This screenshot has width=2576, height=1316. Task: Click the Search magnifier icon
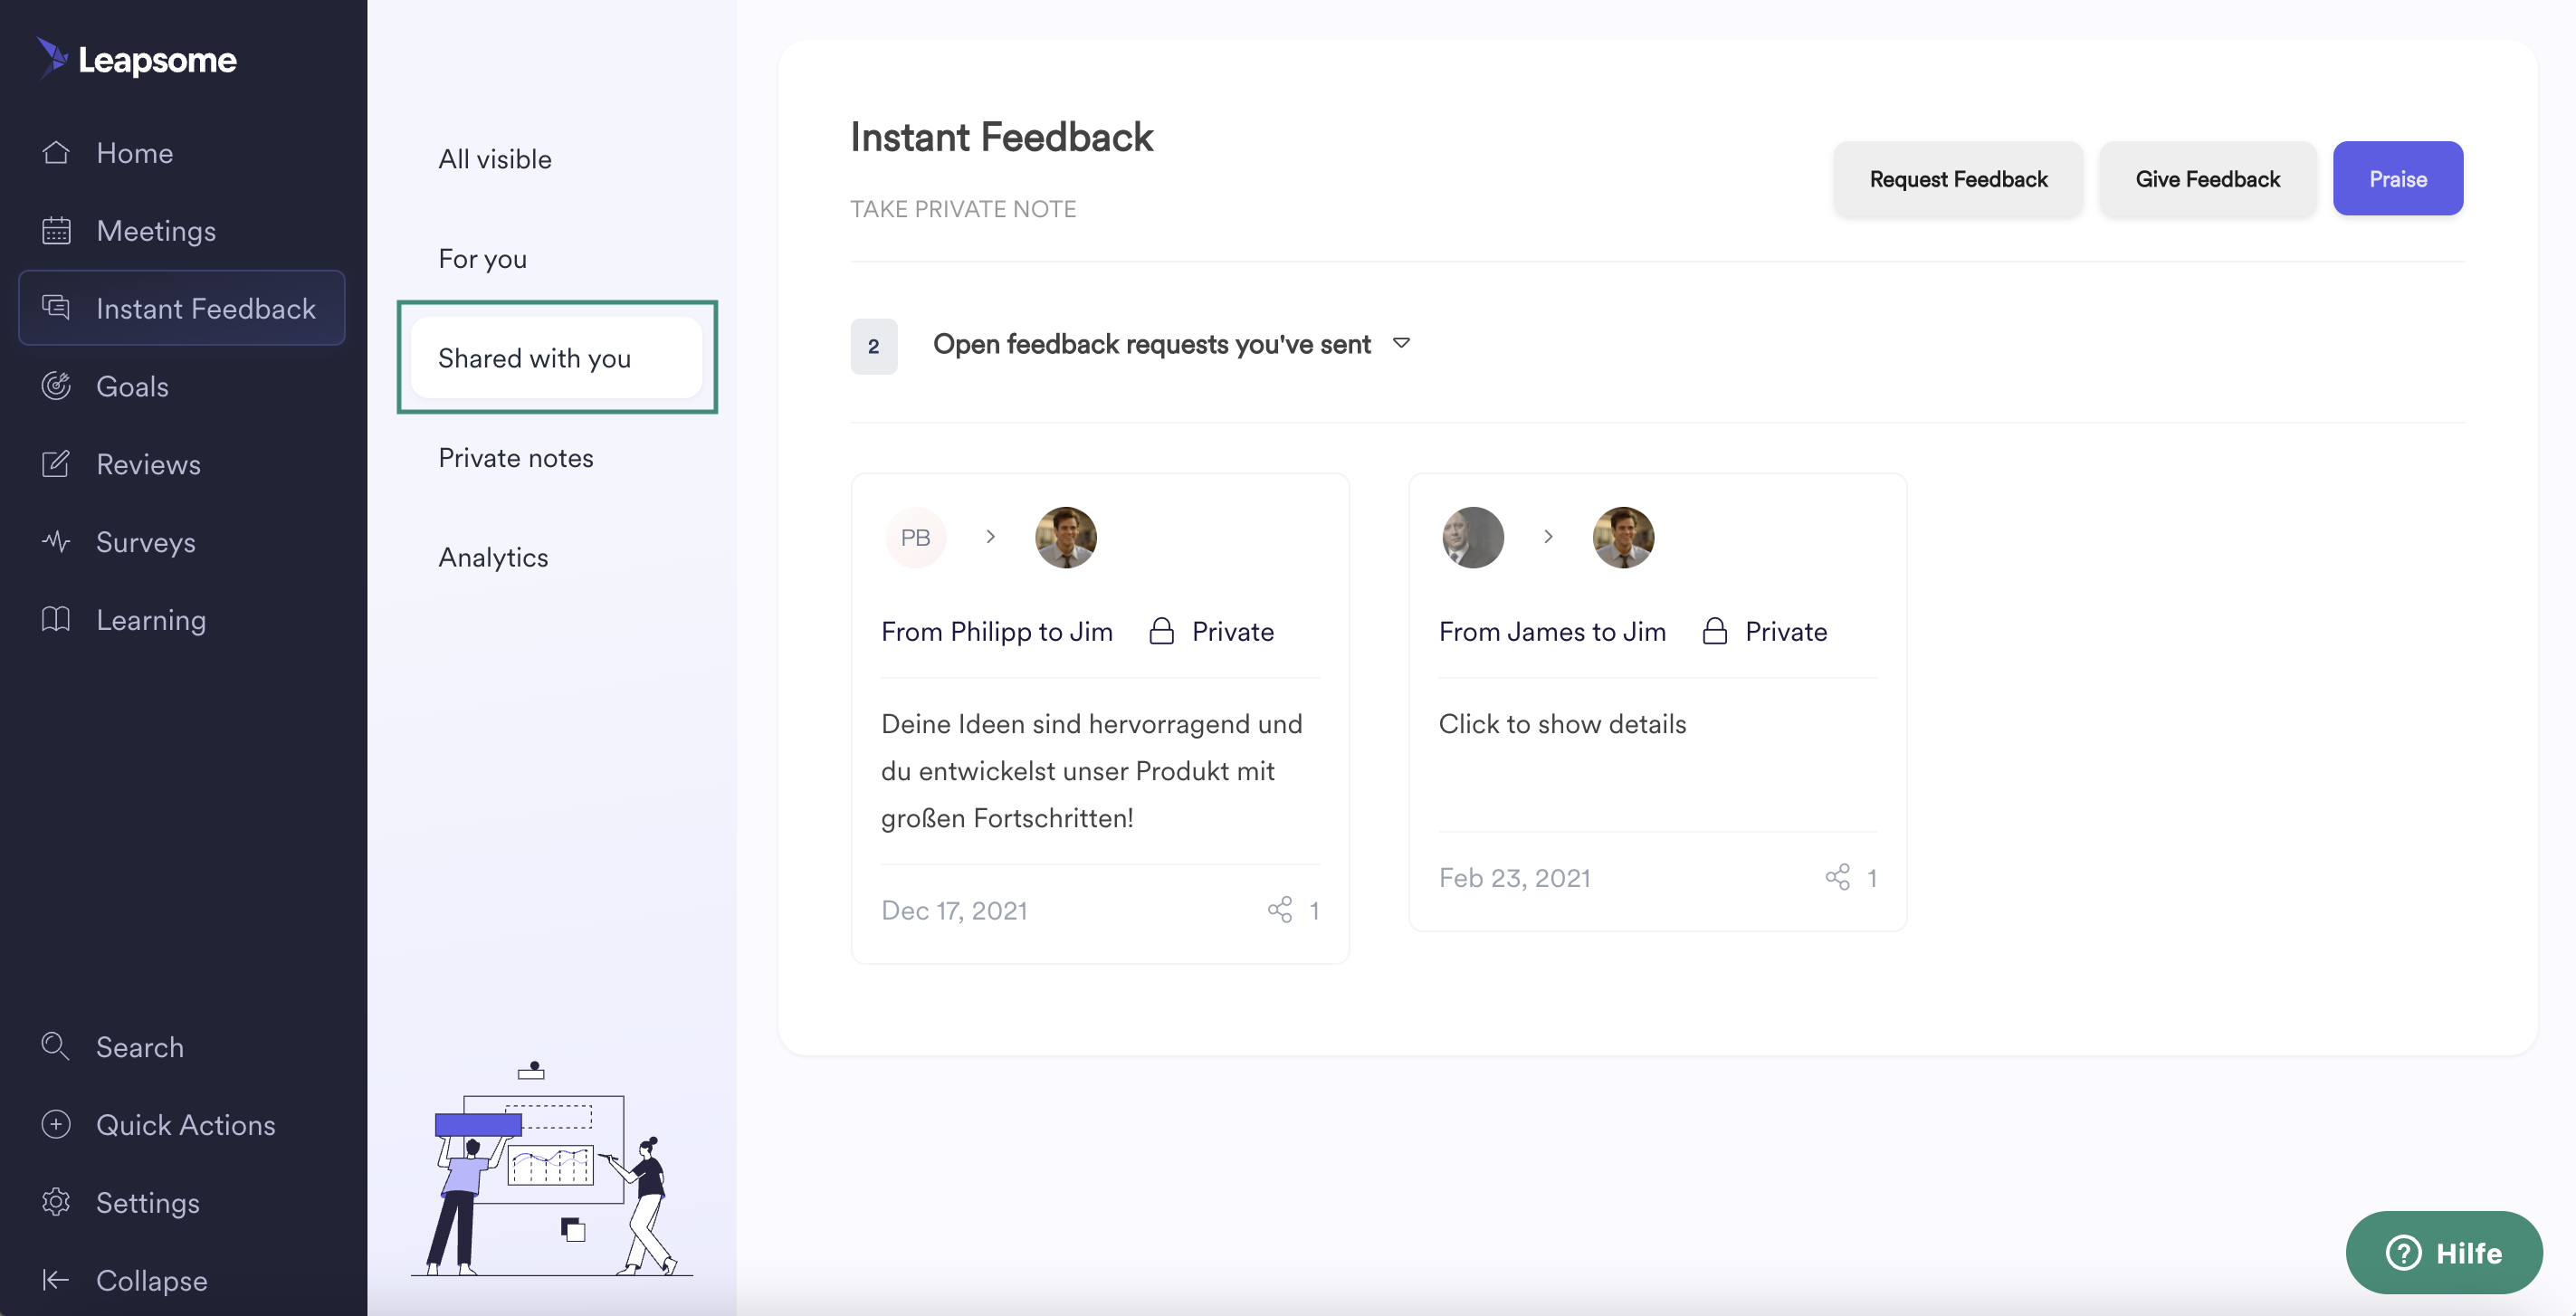click(56, 1046)
